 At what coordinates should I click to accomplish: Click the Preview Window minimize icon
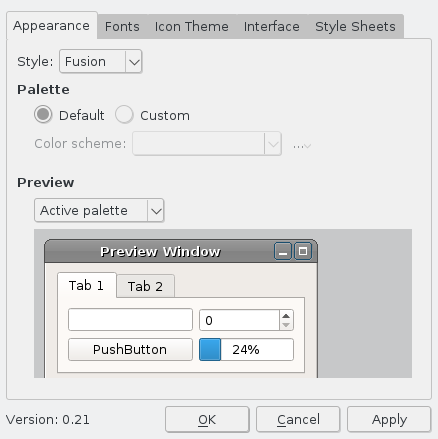[x=283, y=251]
